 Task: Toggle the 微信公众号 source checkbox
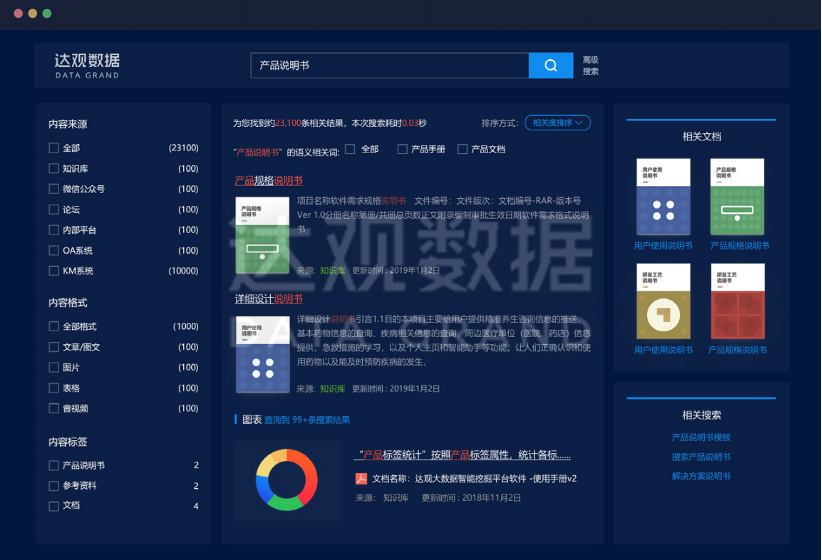[x=54, y=189]
